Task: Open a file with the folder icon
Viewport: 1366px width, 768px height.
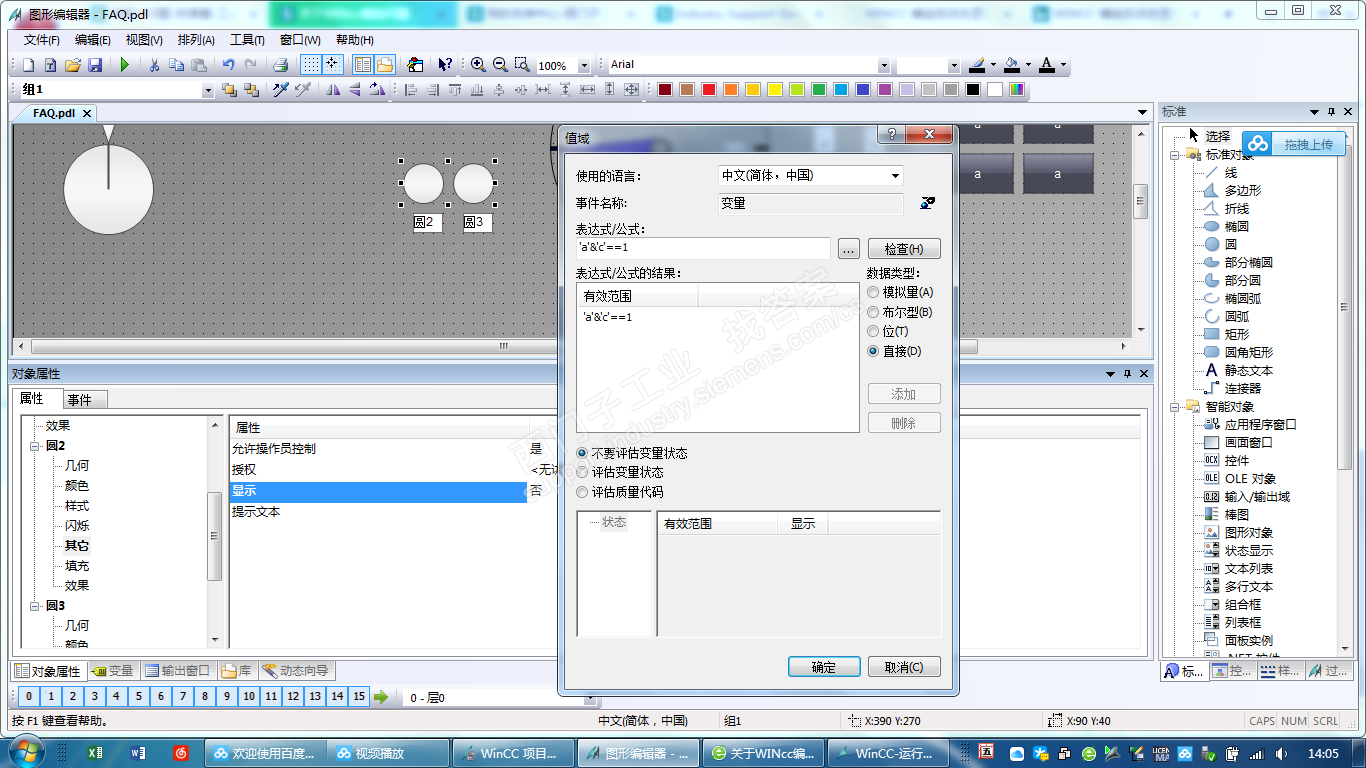Action: point(72,65)
